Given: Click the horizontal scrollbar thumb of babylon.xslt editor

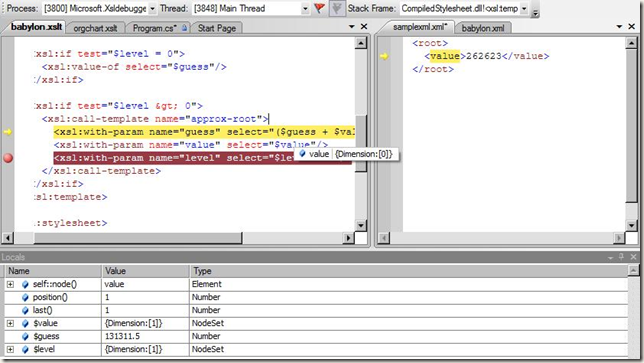Looking at the screenshot, I should (138, 238).
